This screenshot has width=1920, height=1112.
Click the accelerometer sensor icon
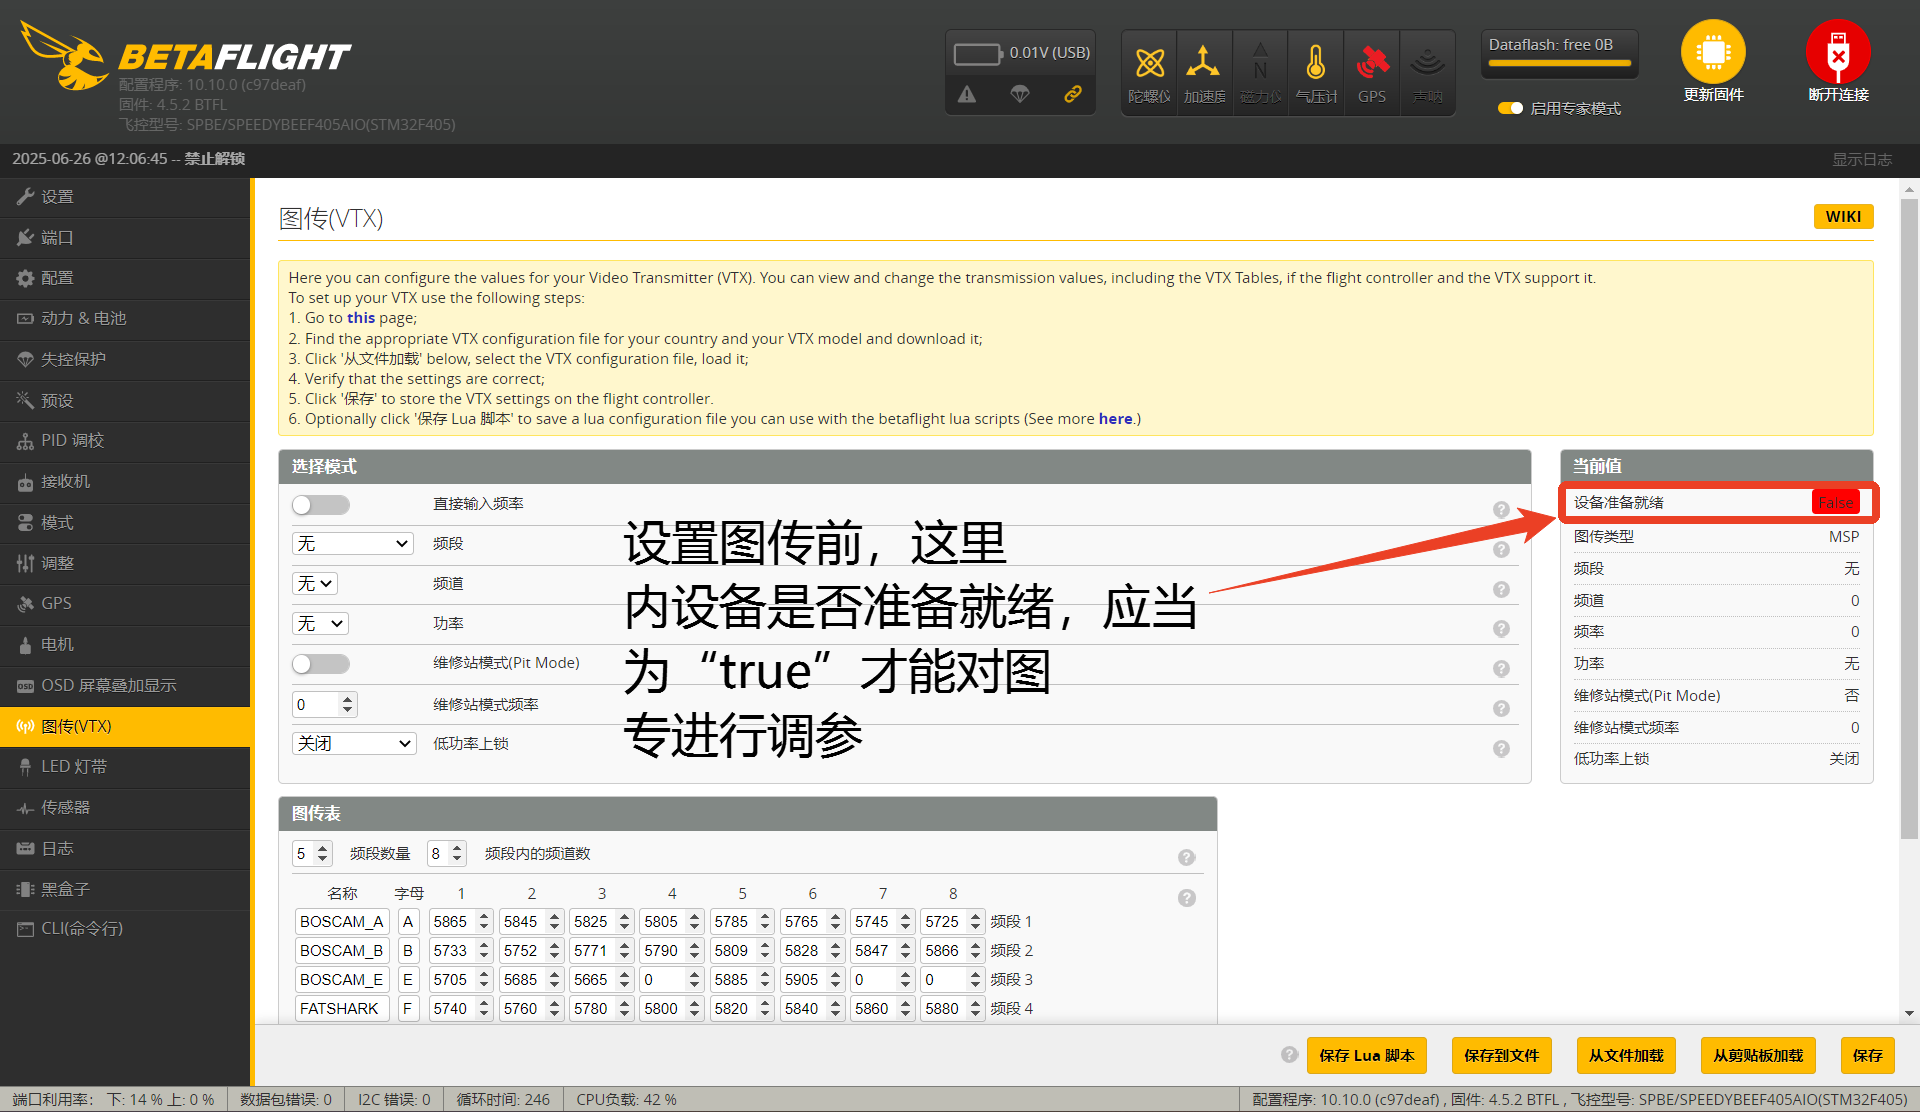coord(1203,62)
